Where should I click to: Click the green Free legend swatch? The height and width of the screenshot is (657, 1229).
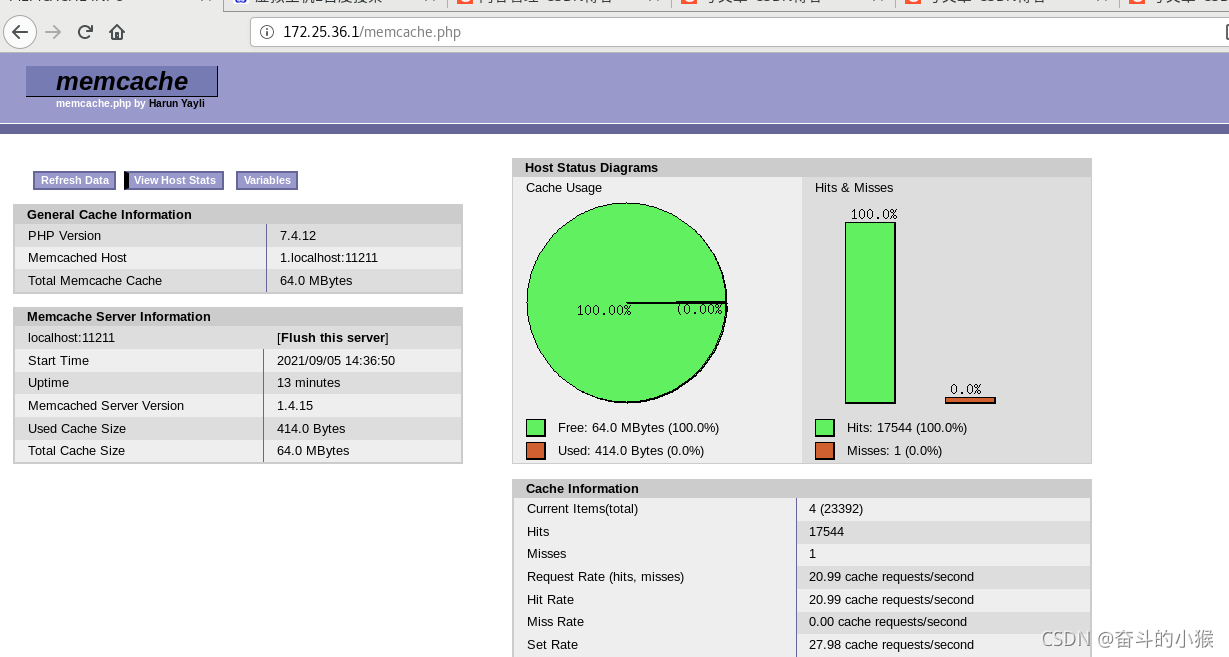[535, 428]
